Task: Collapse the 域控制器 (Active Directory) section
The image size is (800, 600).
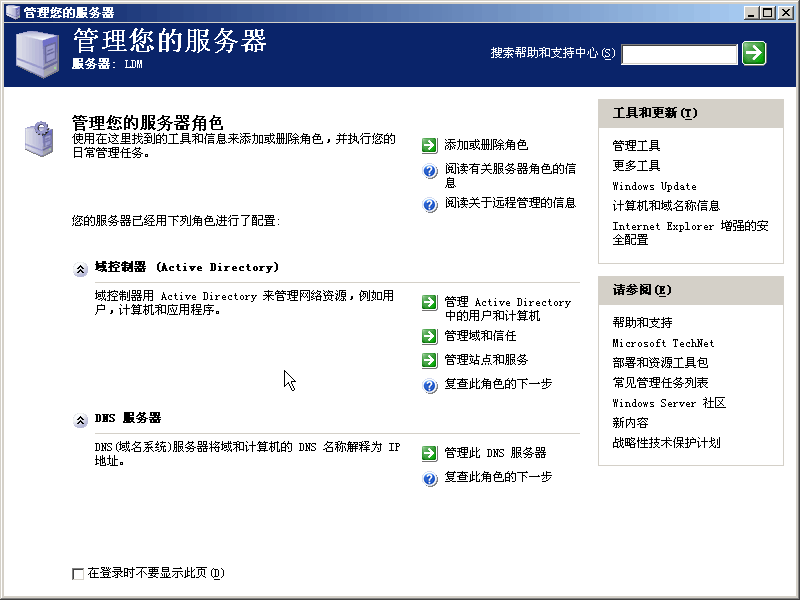Action: point(80,269)
